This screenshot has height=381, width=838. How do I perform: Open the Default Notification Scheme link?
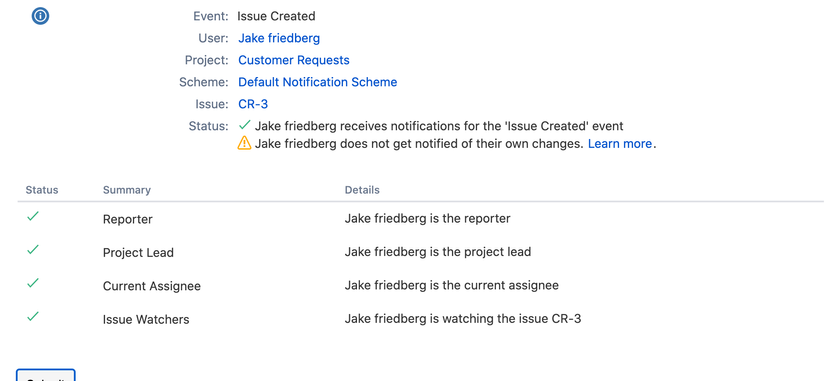(317, 82)
